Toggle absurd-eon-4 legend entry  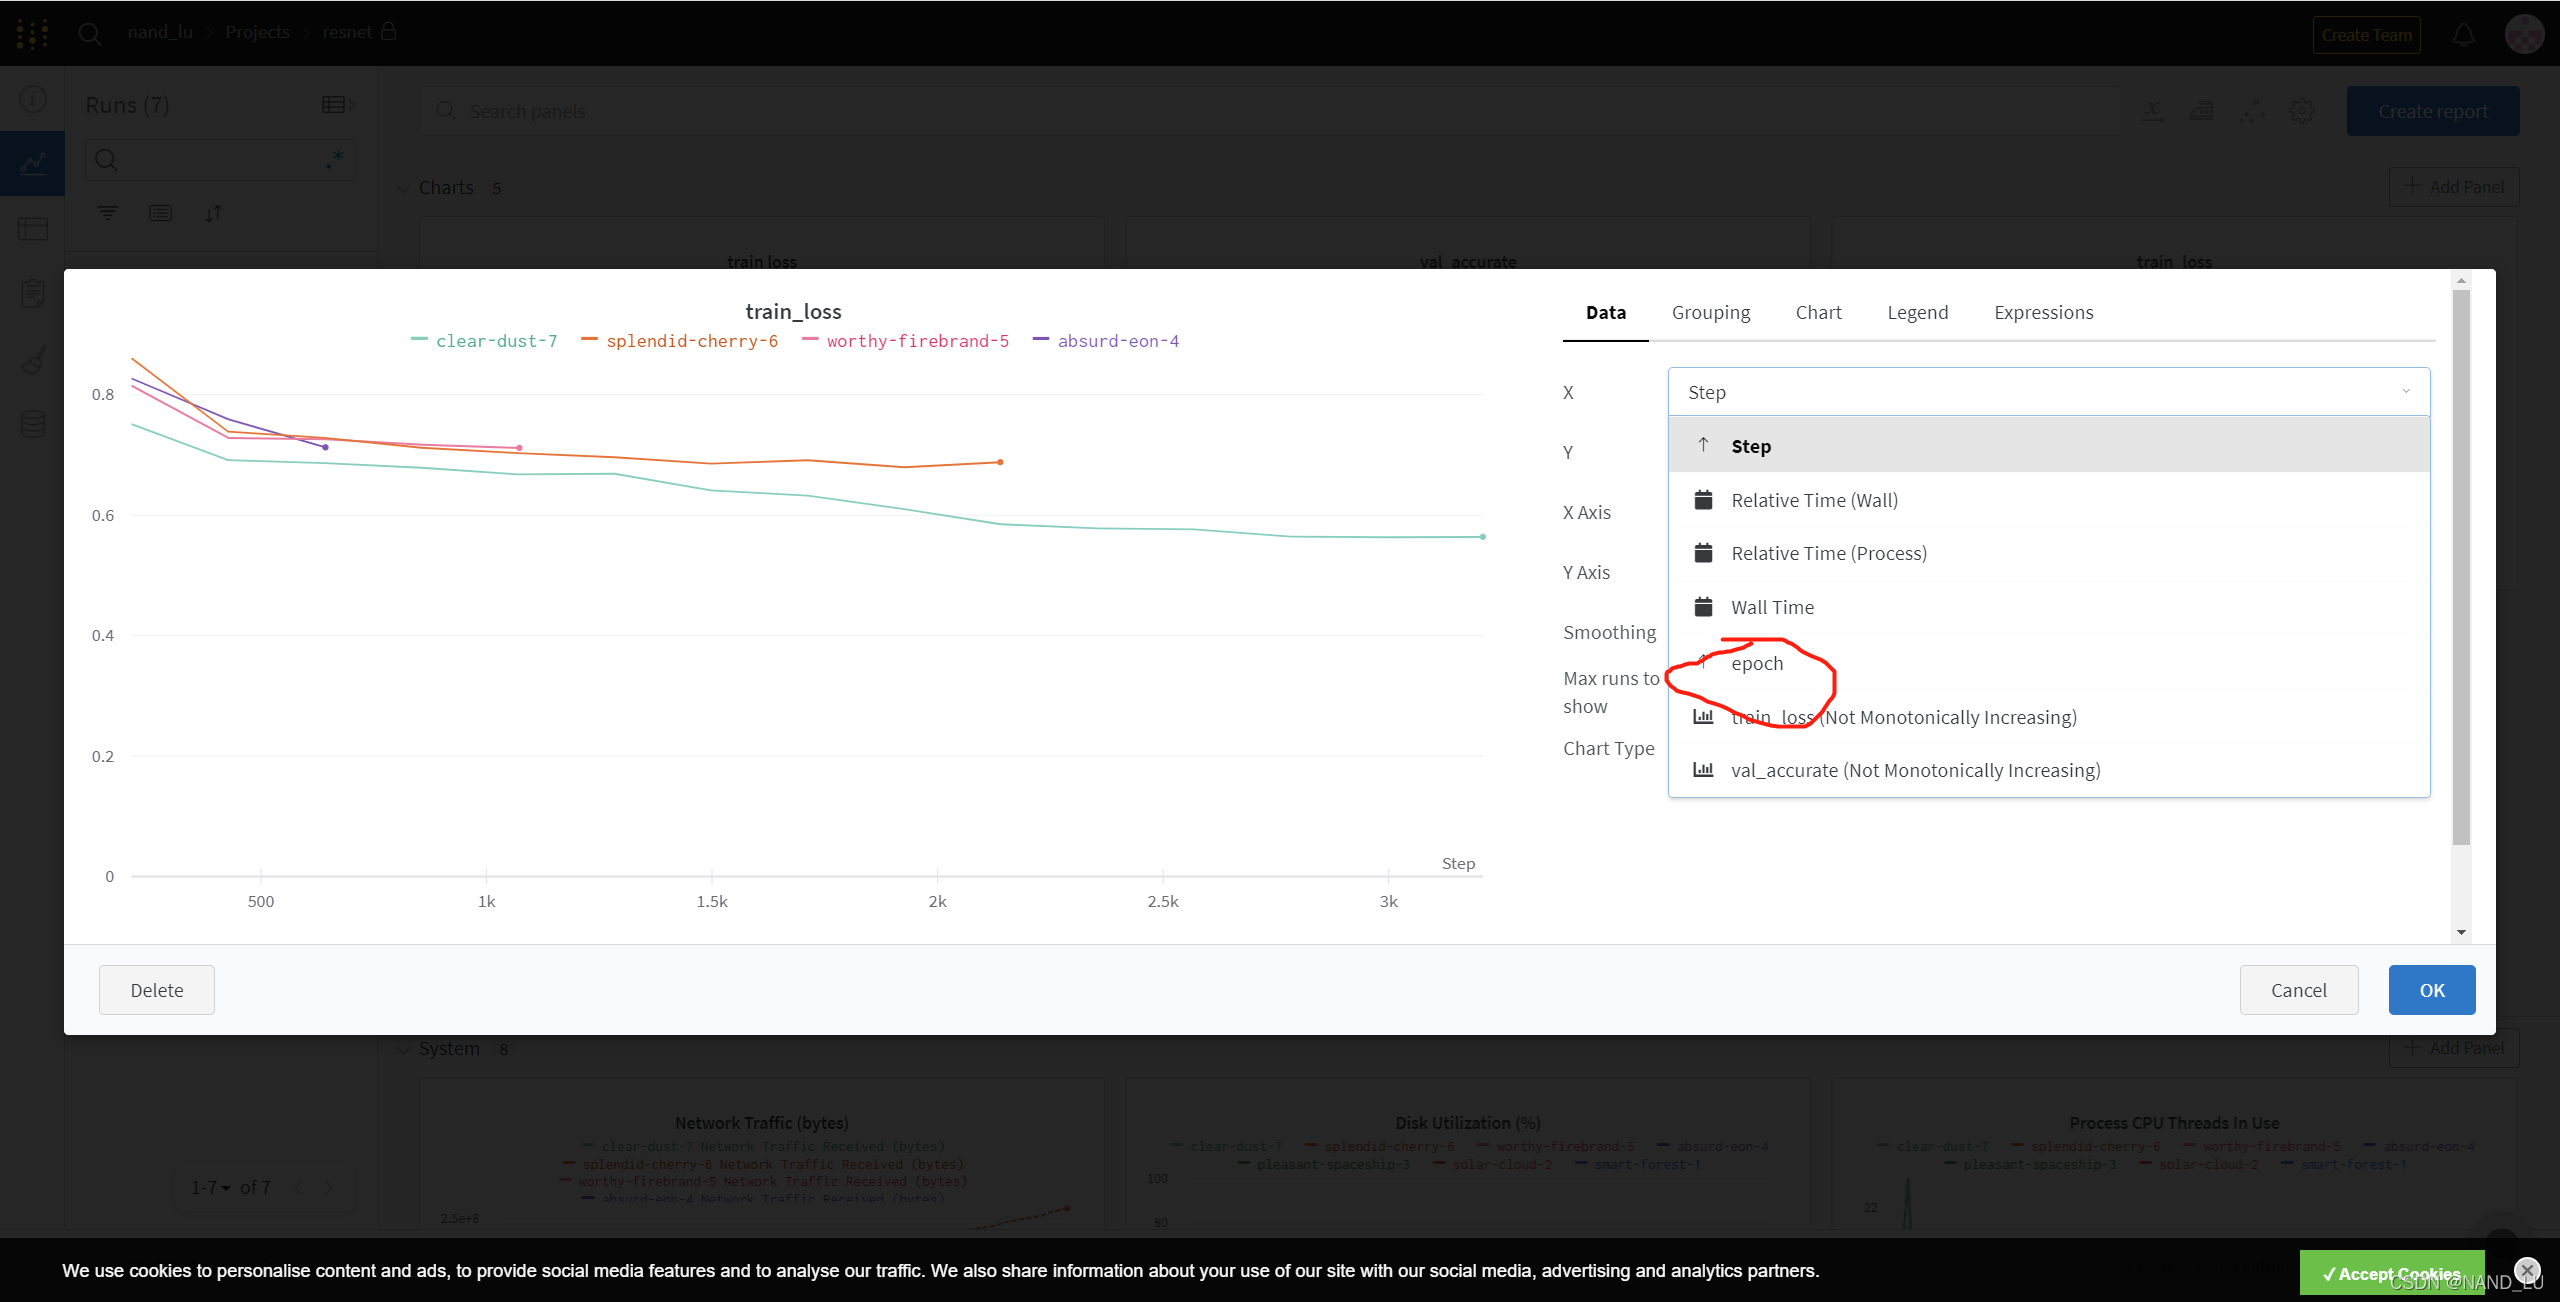click(x=1117, y=341)
